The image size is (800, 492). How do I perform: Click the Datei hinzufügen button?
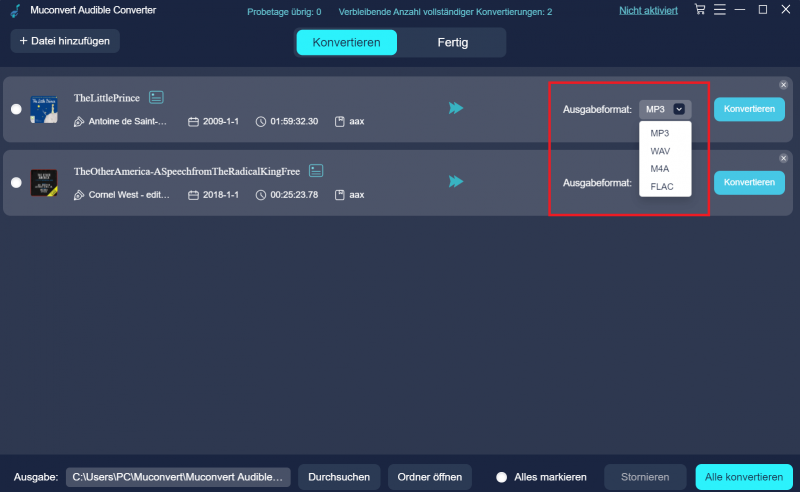pos(65,41)
